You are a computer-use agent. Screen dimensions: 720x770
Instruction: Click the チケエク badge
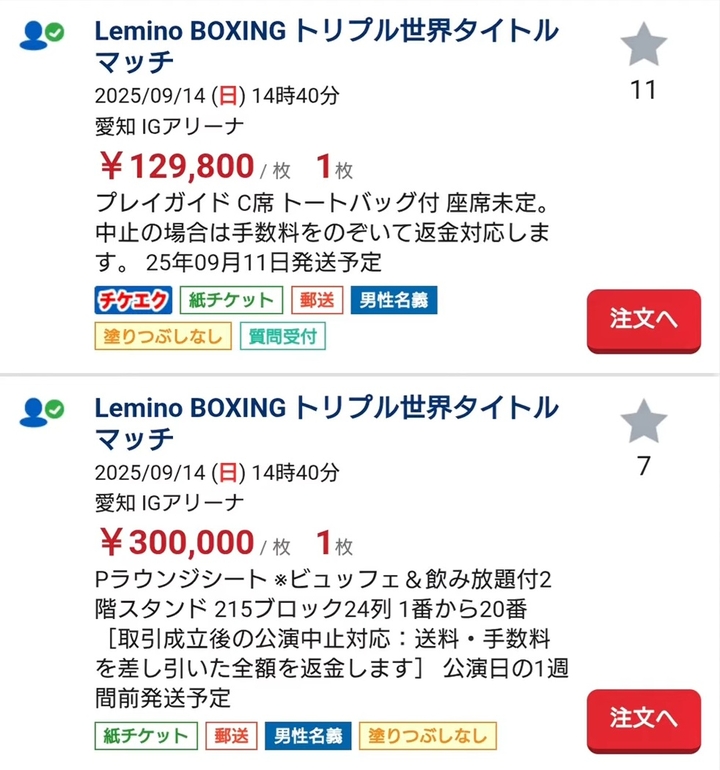coord(134,300)
